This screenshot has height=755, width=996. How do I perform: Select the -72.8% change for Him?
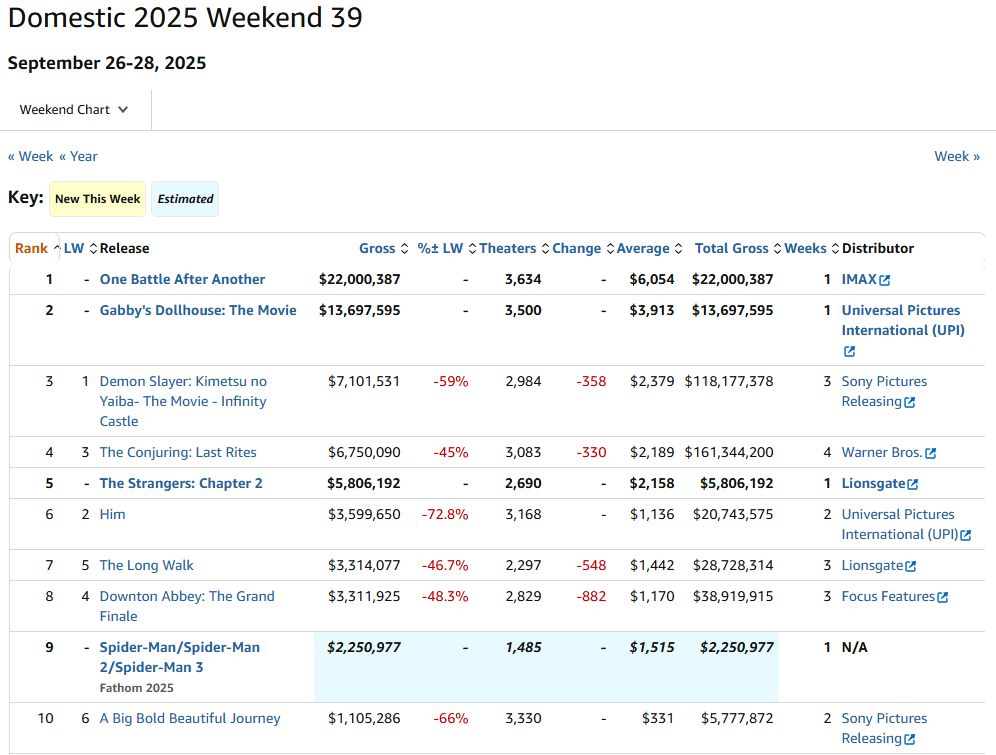point(445,515)
